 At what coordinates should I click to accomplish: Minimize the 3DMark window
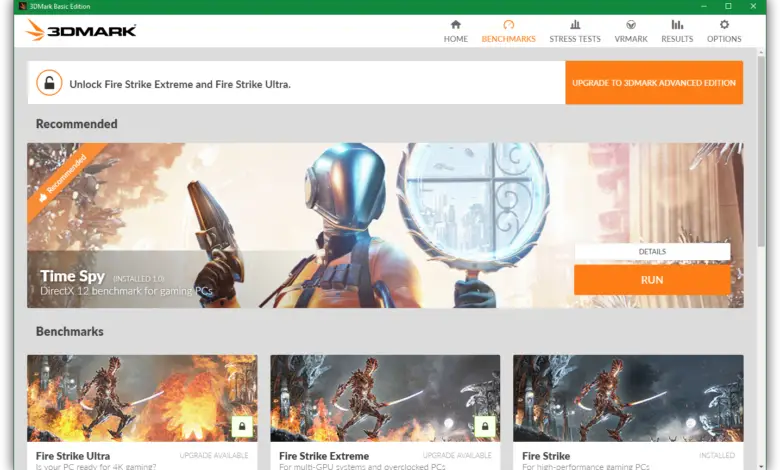(x=704, y=6)
